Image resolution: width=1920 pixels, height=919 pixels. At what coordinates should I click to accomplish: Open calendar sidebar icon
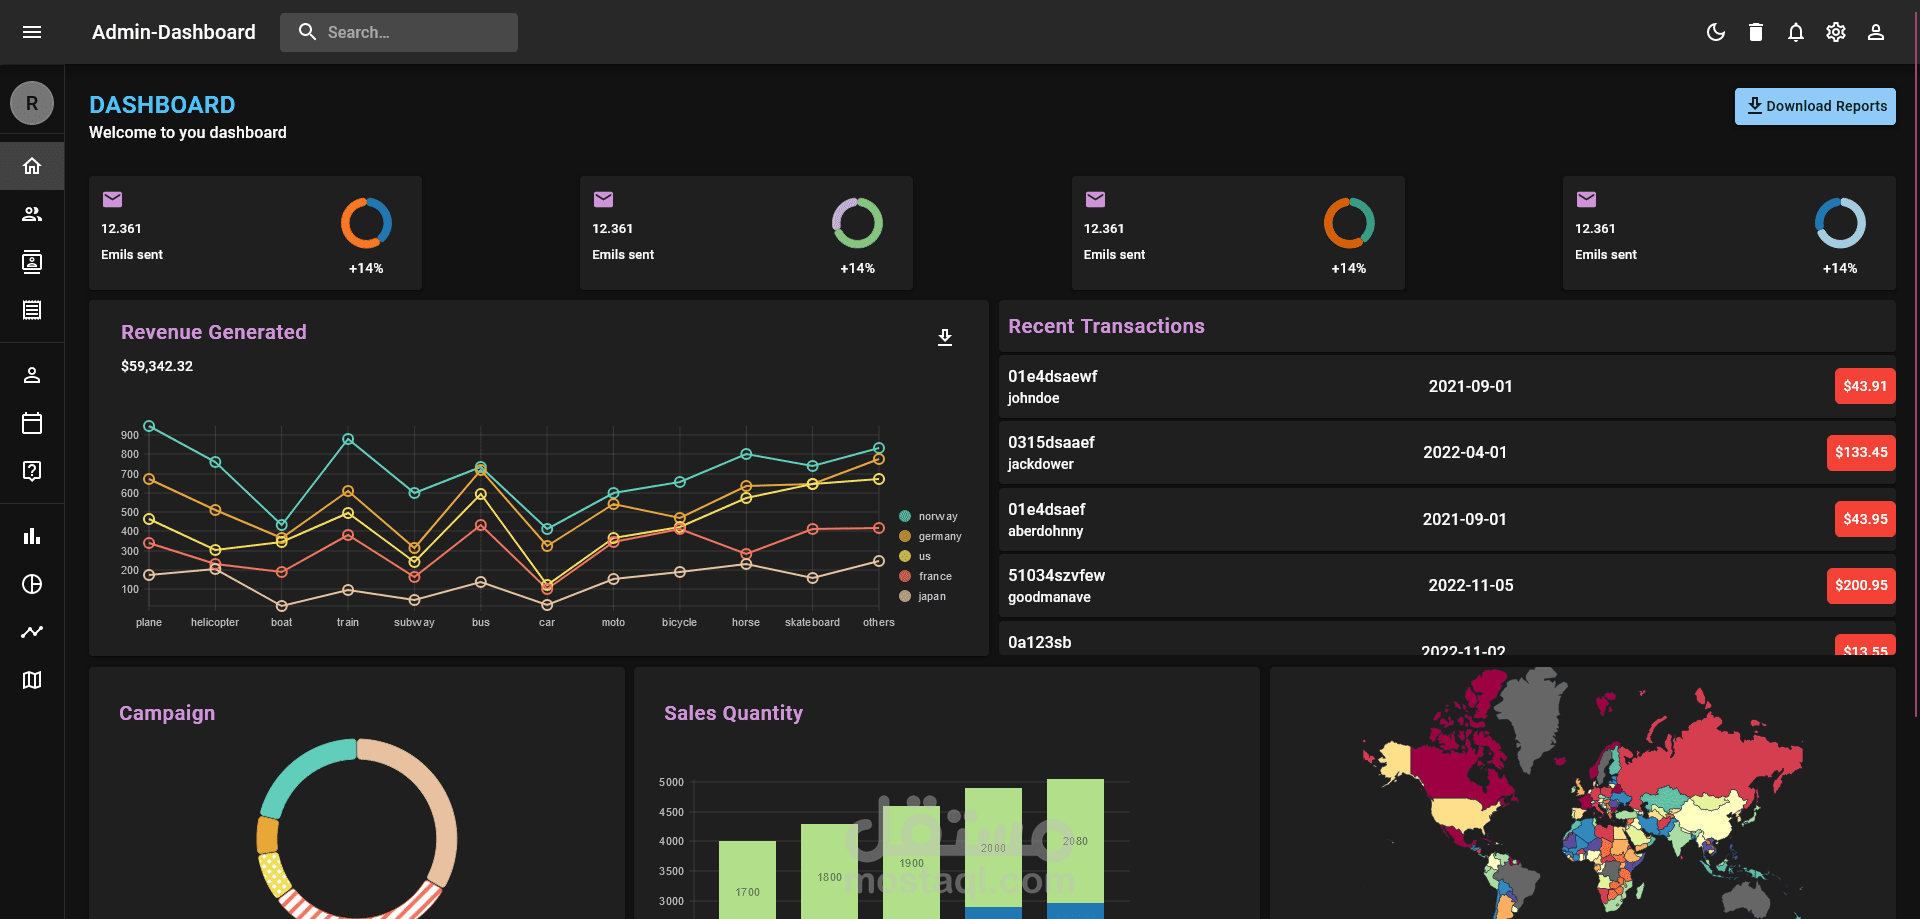[32, 423]
